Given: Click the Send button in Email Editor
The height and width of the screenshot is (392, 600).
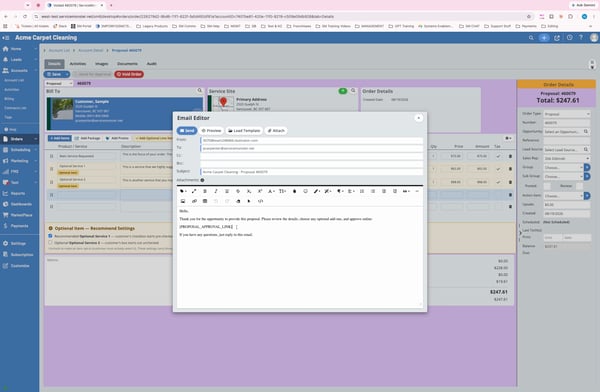Looking at the screenshot, I should coord(187,131).
